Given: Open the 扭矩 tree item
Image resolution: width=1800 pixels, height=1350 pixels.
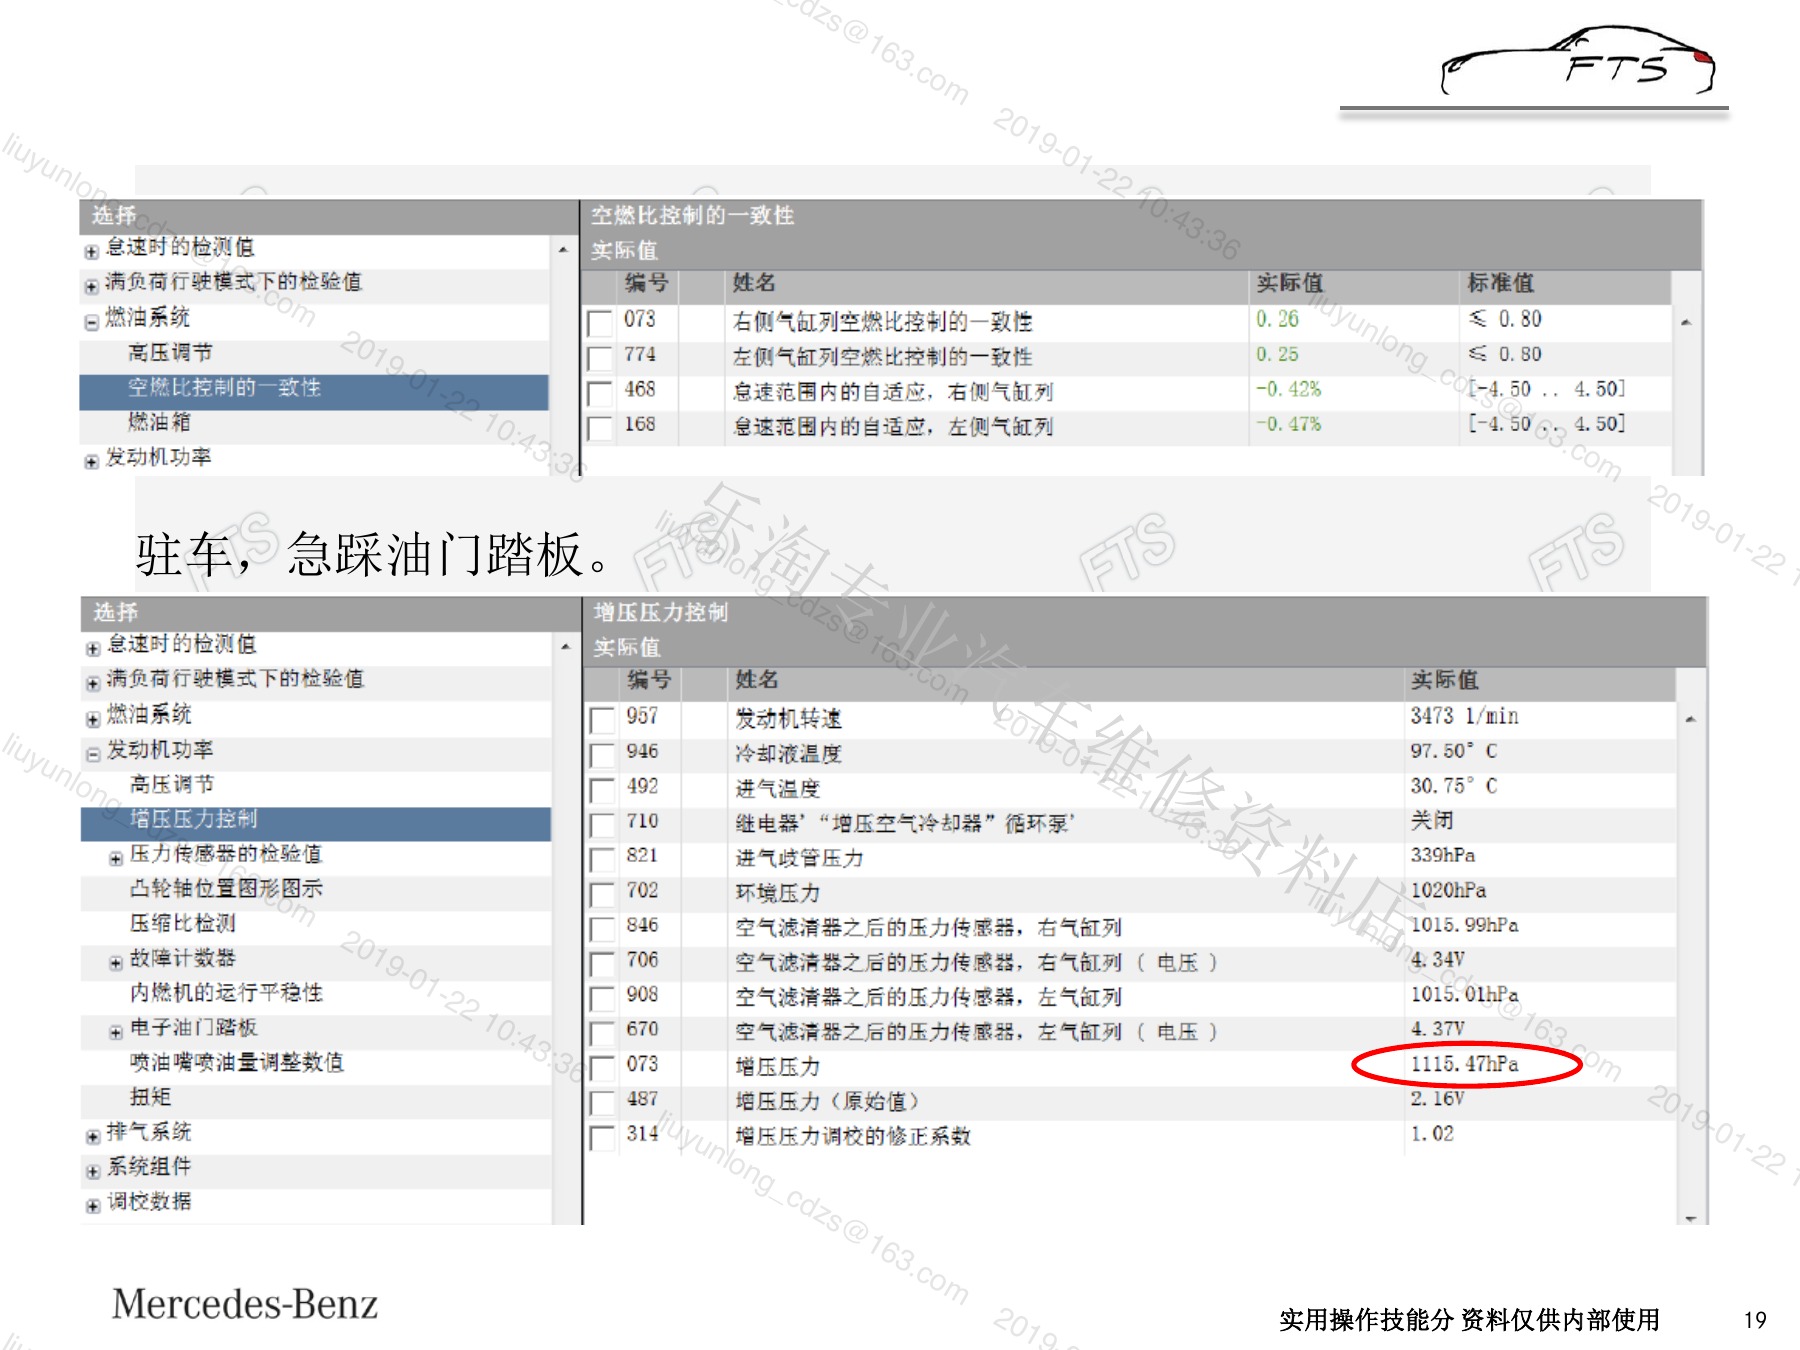Looking at the screenshot, I should [150, 1097].
